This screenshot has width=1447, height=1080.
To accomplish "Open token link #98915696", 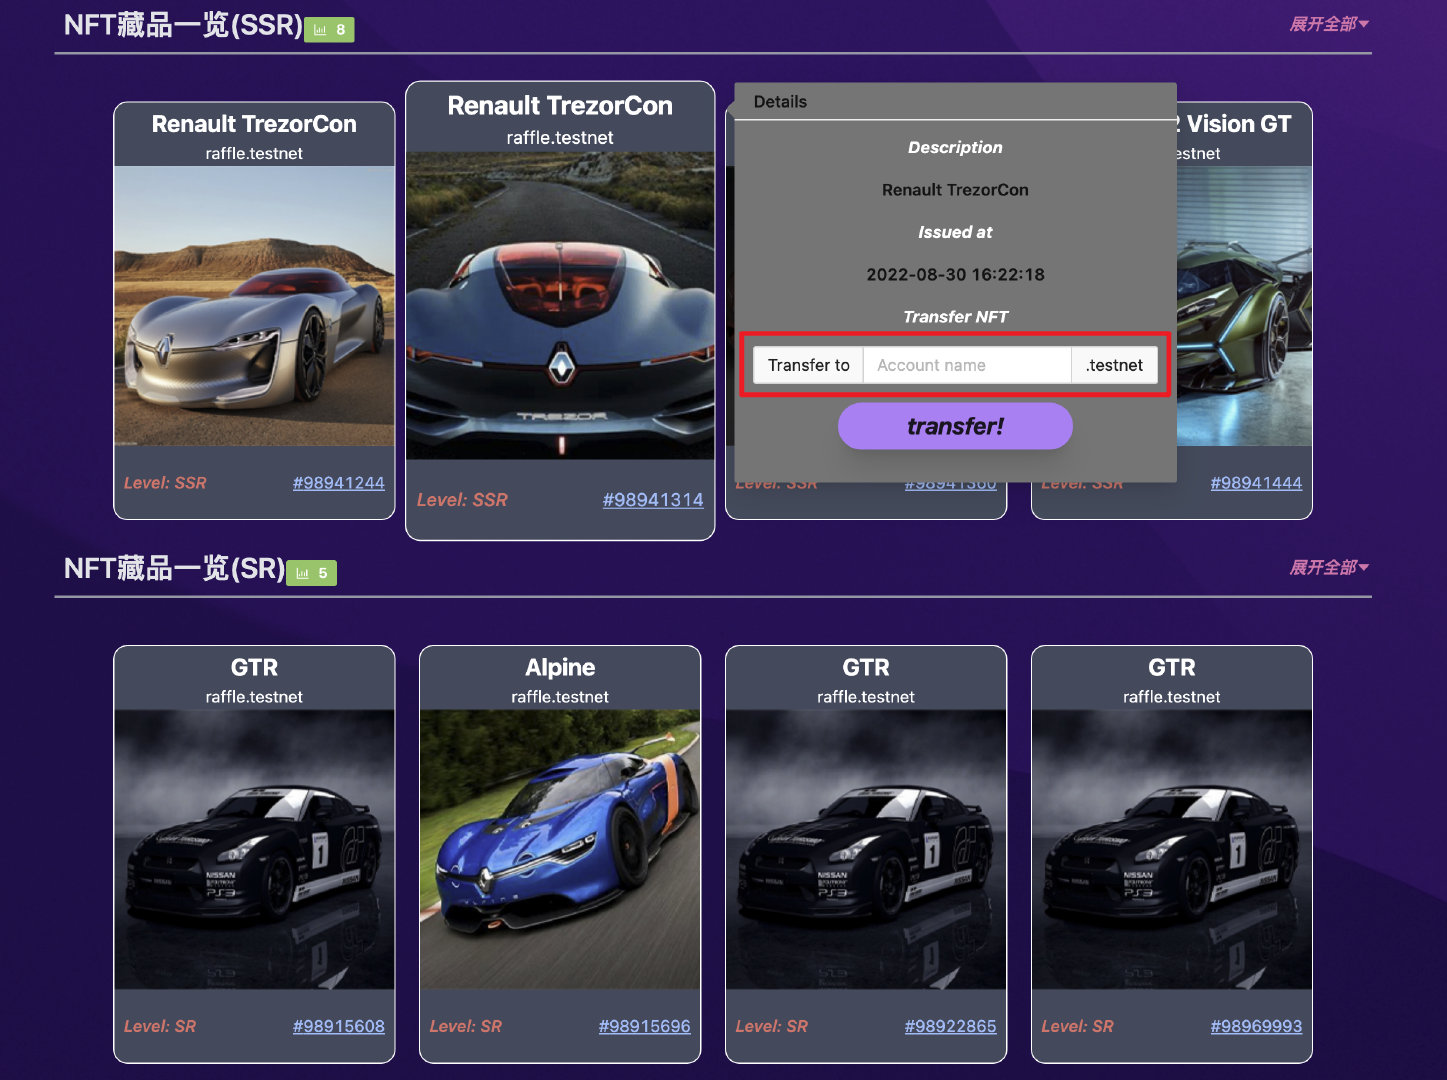I will [644, 1026].
